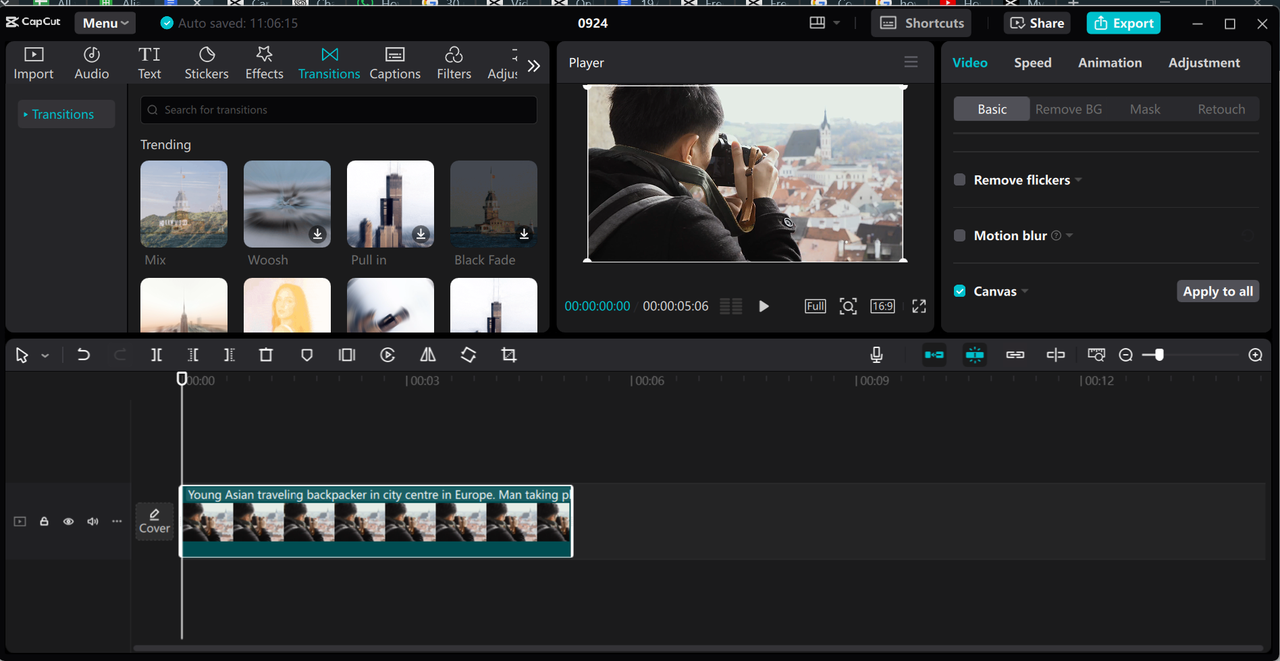Click the Split clip icon
The width and height of the screenshot is (1280, 661).
click(157, 355)
